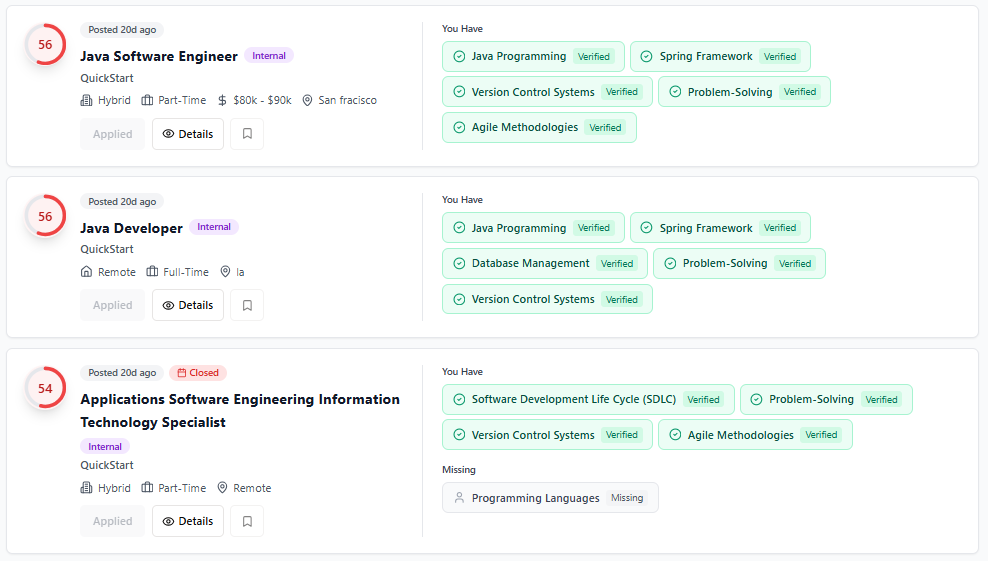Save the Java Developer job with bookmark icon

(247, 305)
